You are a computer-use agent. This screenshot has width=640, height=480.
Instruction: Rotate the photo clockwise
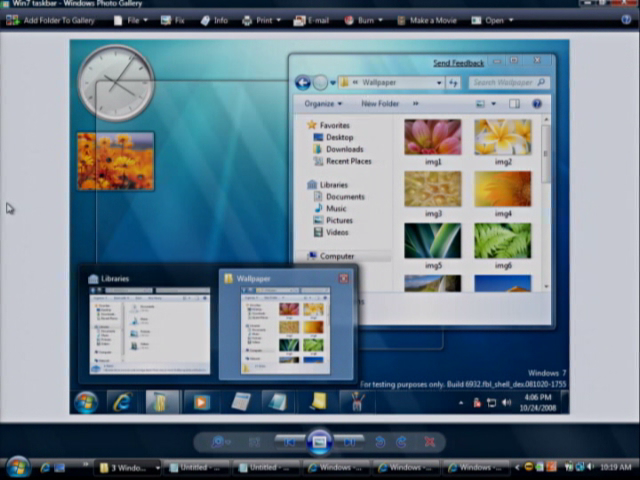point(402,442)
